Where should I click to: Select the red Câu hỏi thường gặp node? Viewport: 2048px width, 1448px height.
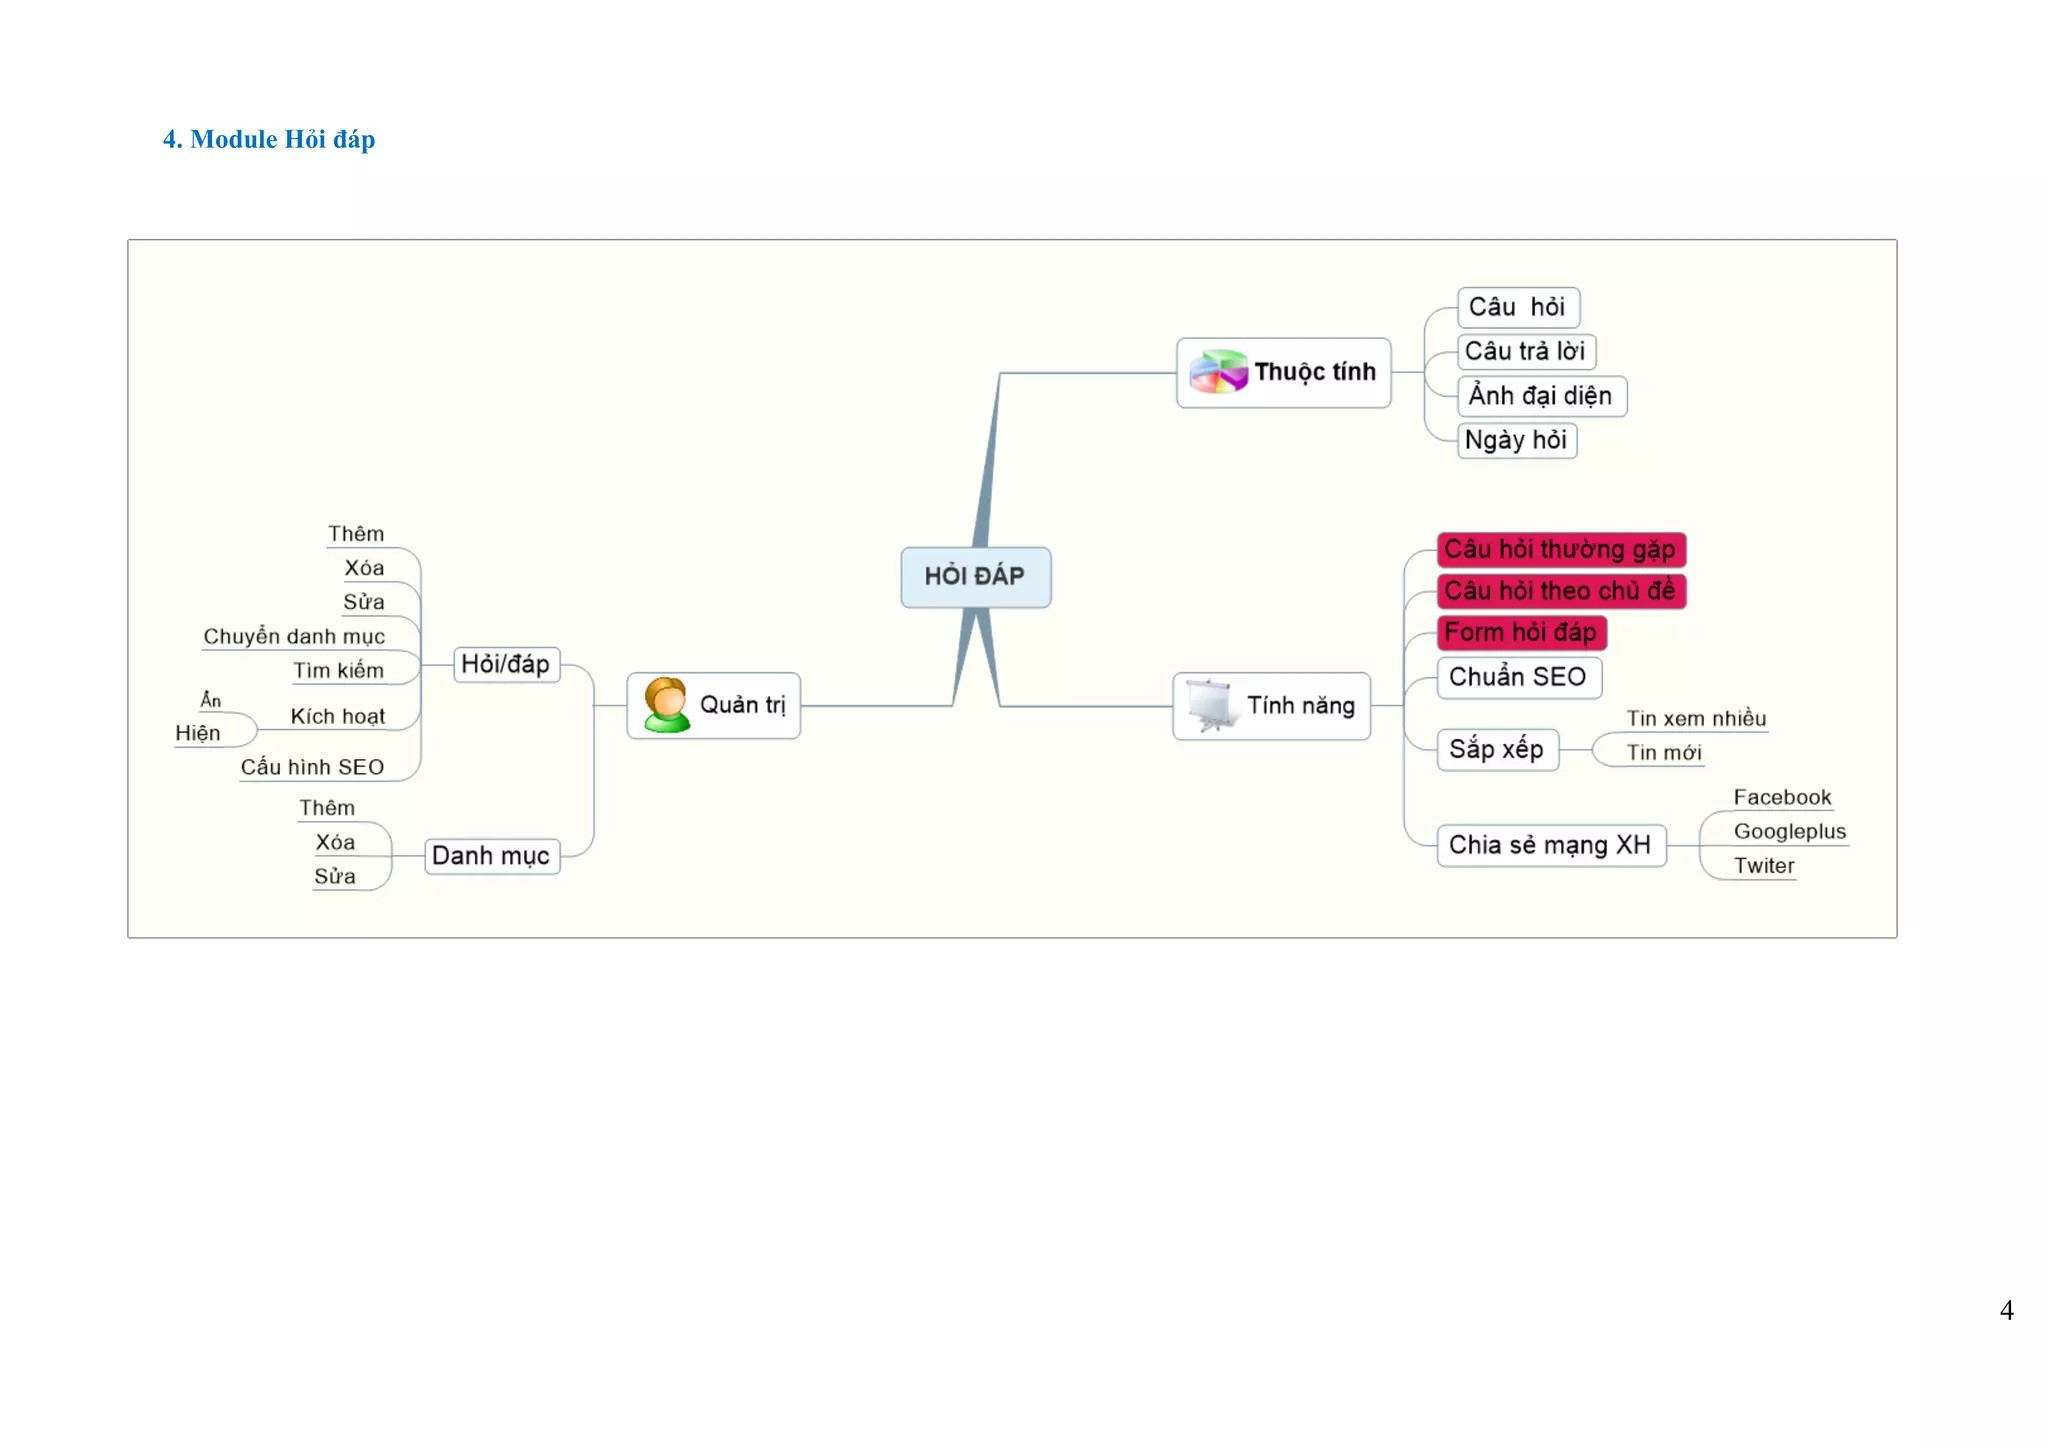tap(1560, 550)
